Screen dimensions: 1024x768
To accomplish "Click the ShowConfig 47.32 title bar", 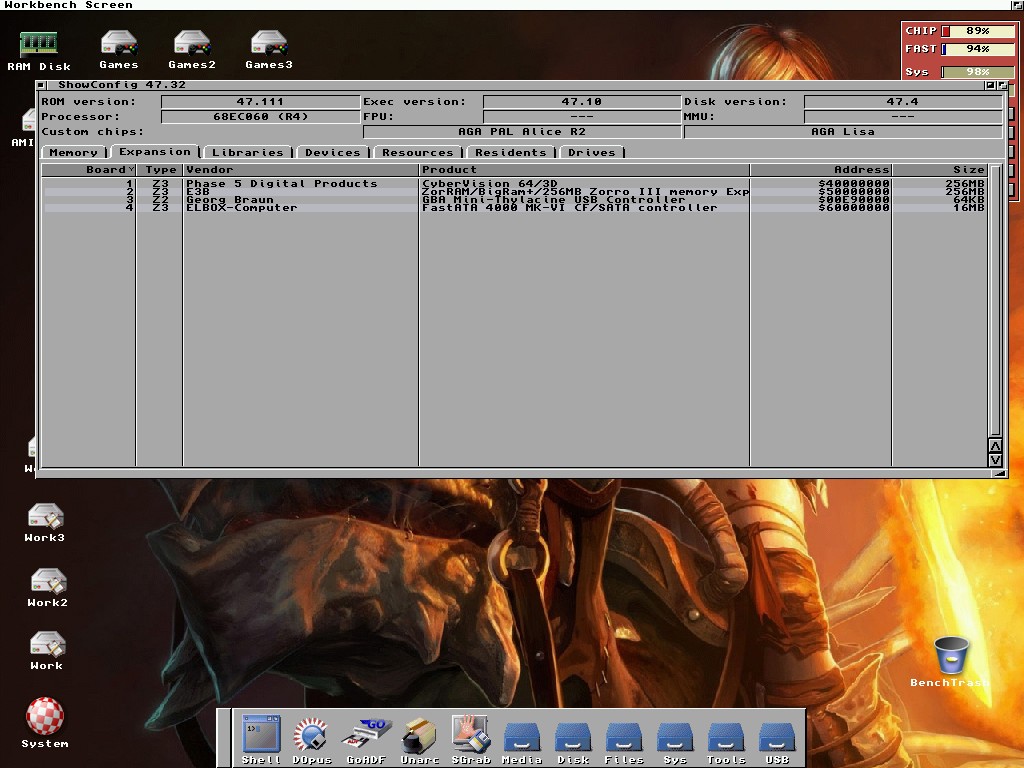I will point(514,85).
